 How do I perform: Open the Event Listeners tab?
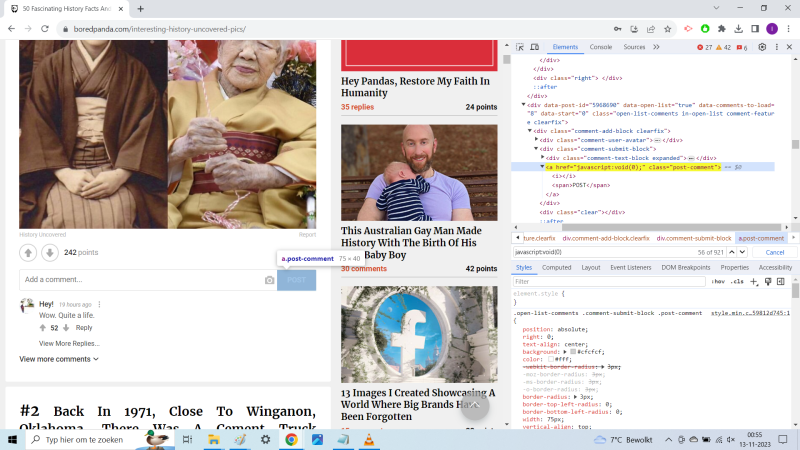point(631,267)
